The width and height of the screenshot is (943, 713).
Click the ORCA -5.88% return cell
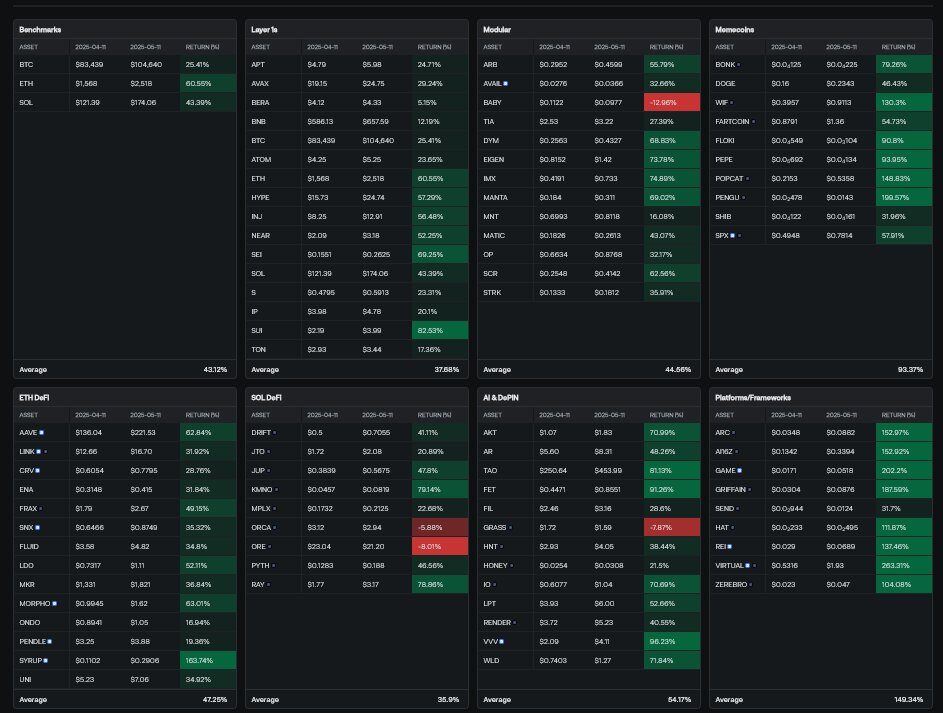[440, 528]
